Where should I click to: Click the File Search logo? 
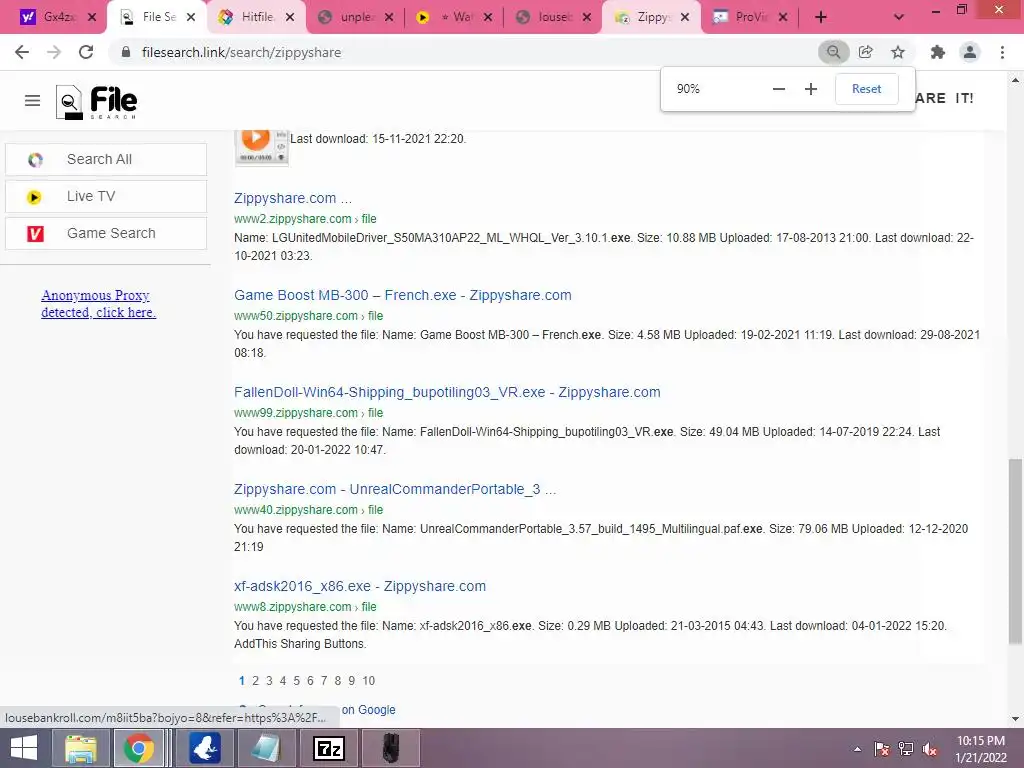click(x=96, y=102)
